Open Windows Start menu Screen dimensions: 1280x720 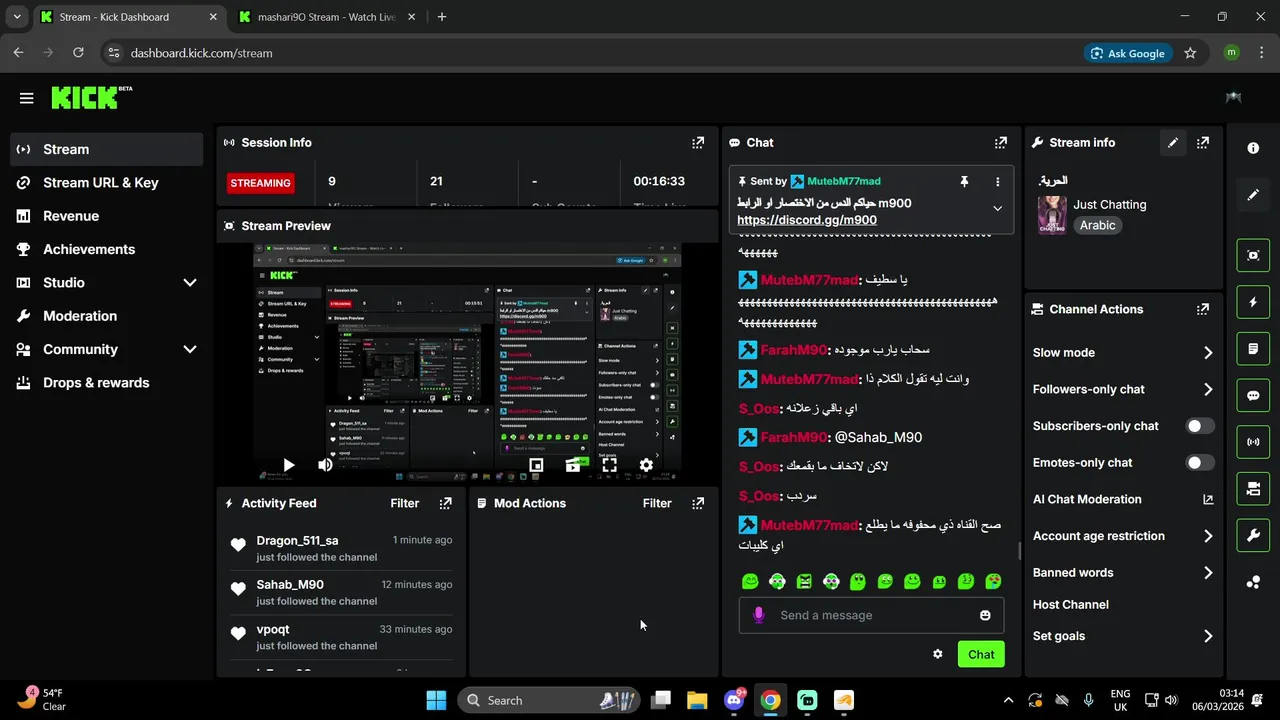pos(436,700)
